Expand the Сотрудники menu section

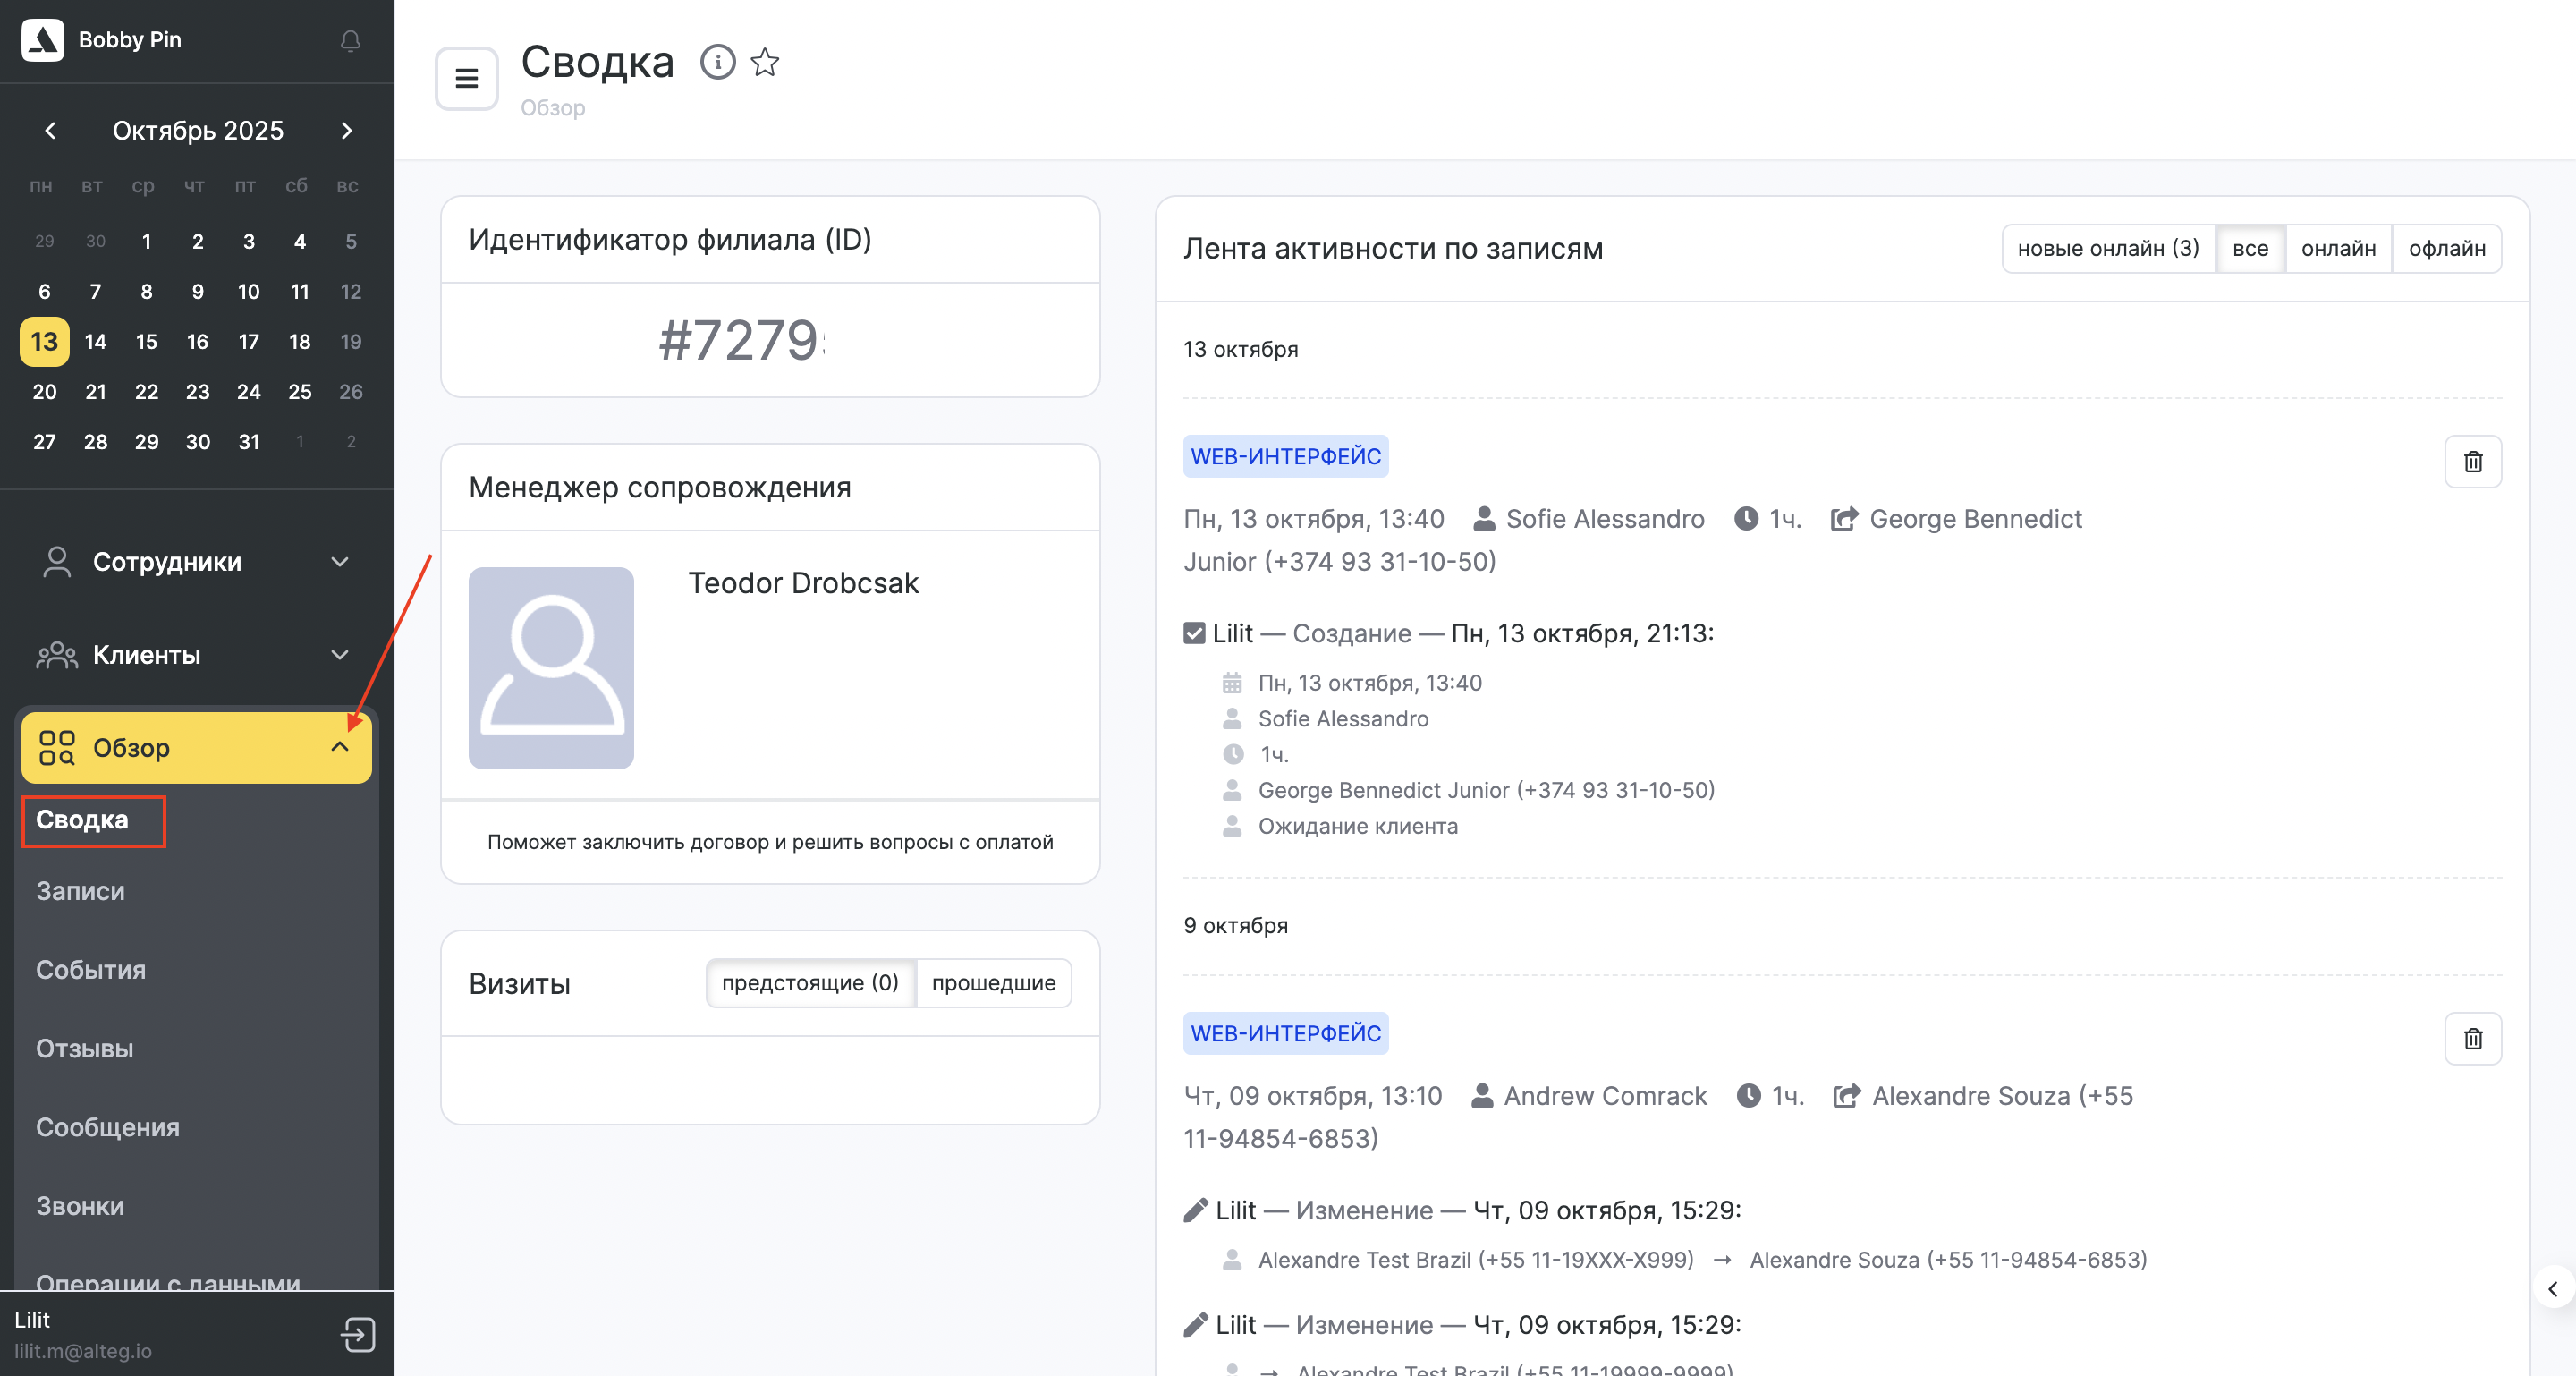click(196, 562)
